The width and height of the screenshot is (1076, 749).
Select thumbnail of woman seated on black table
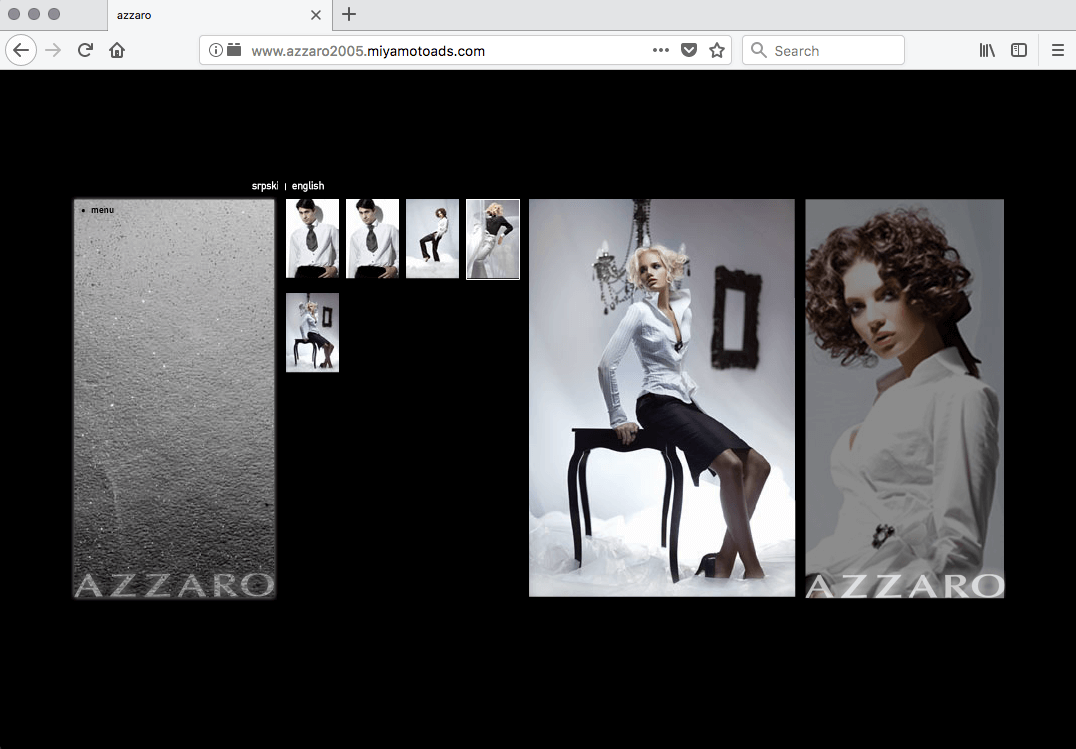(x=312, y=332)
